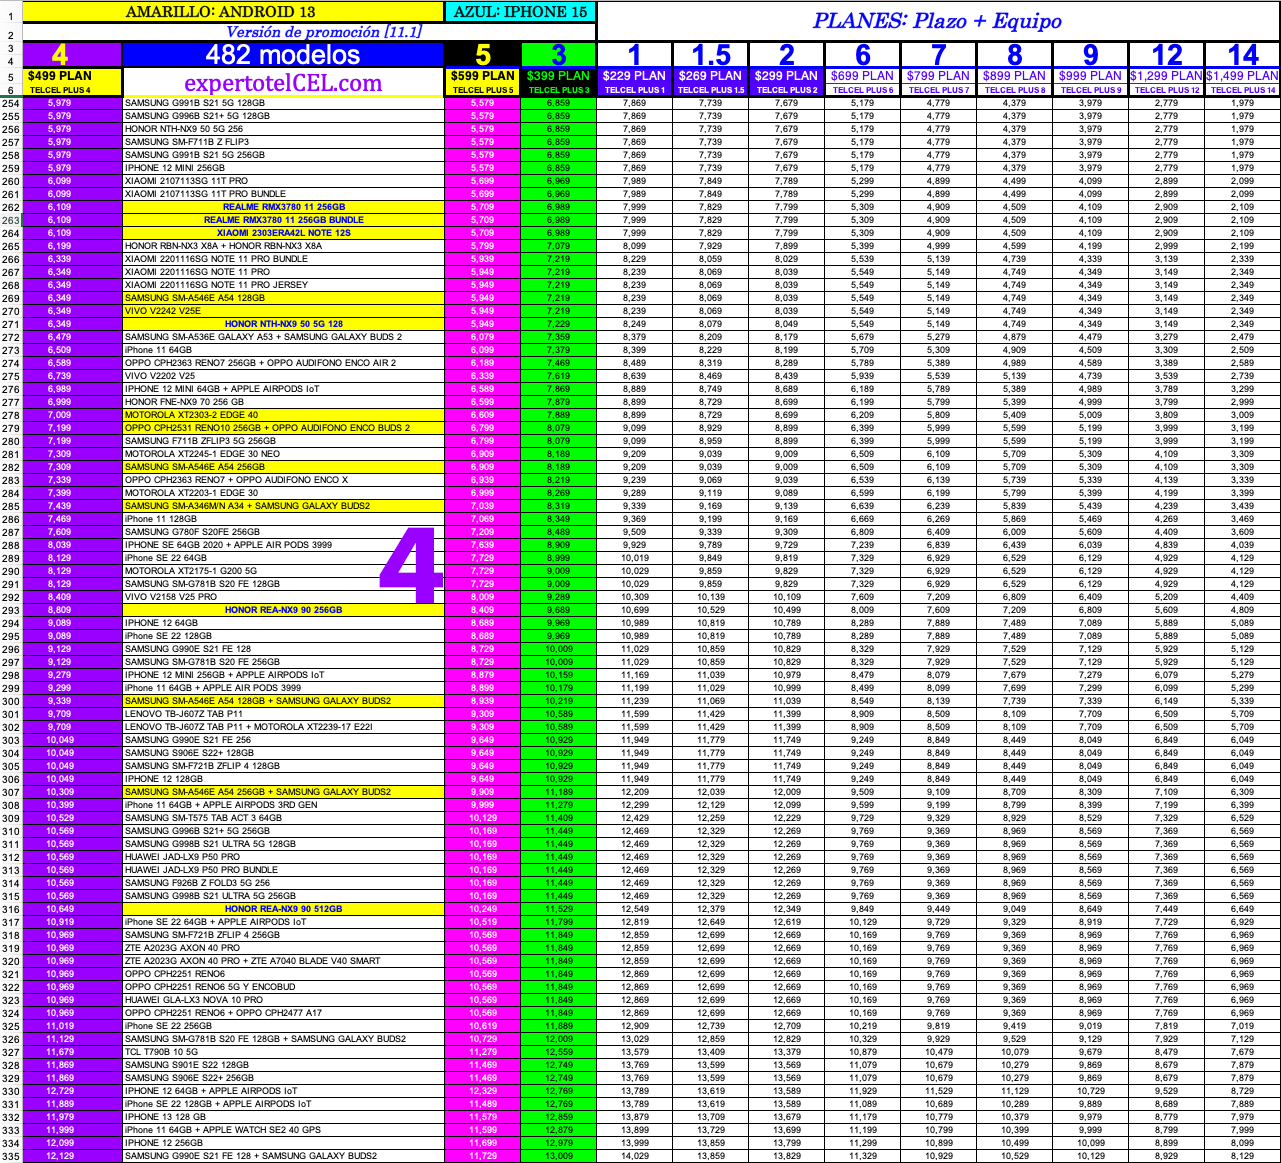Select 'IPHONE 12 256GB' model cell
Viewport: 1281px width, 1163px height.
[x=283, y=1143]
